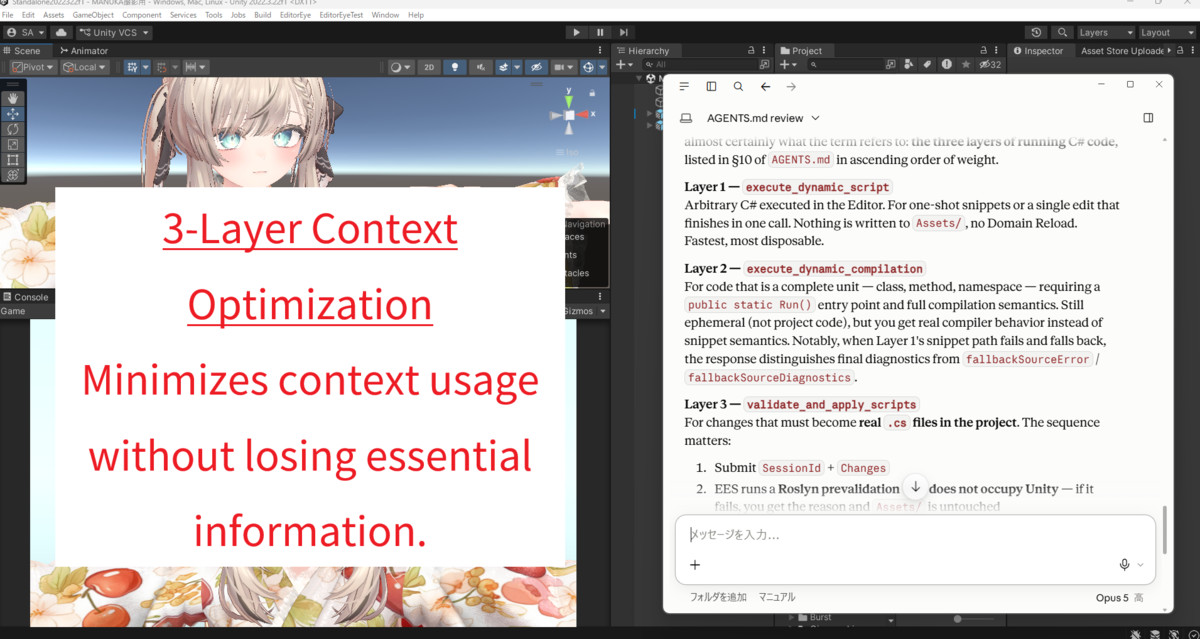Open Hierarchy create (+) dropdown

(625, 64)
